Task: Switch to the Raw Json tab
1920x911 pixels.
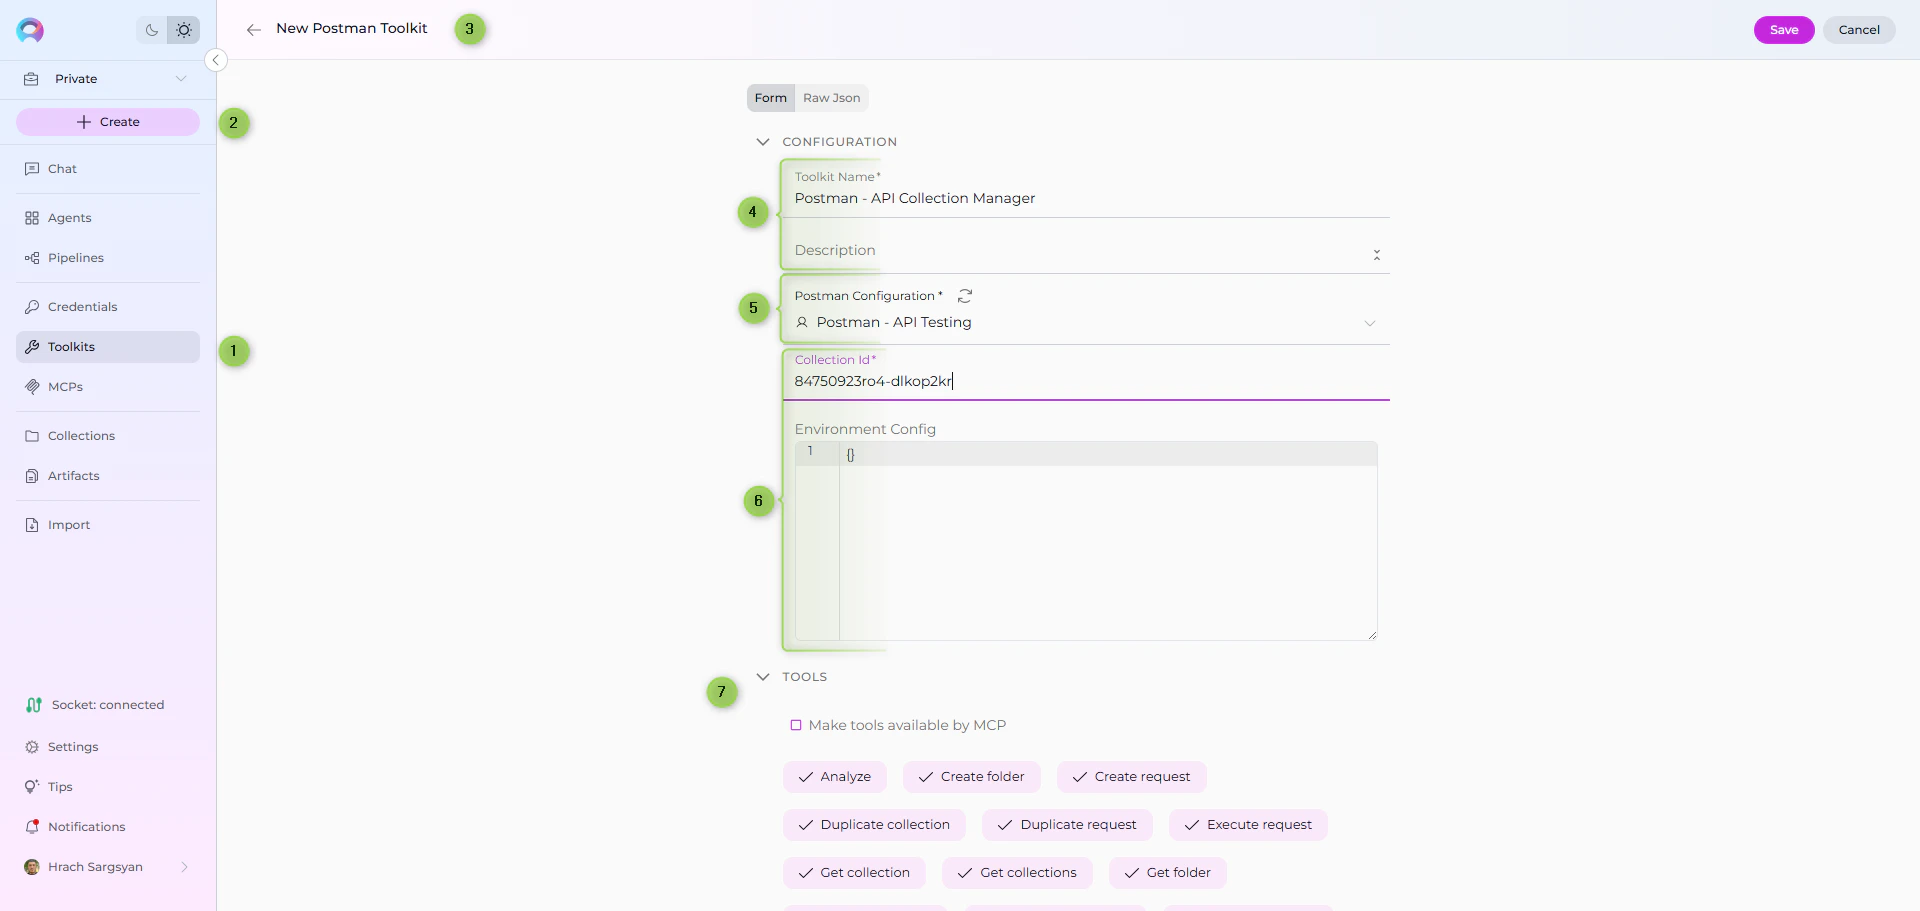Action: 831,97
